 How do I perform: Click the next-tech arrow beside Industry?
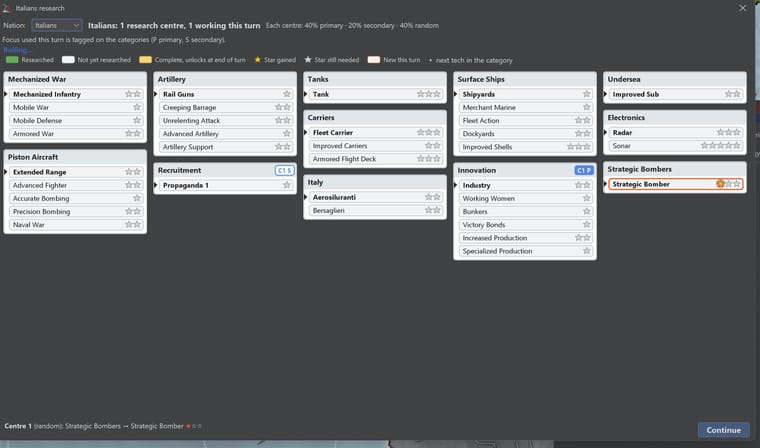coord(456,185)
